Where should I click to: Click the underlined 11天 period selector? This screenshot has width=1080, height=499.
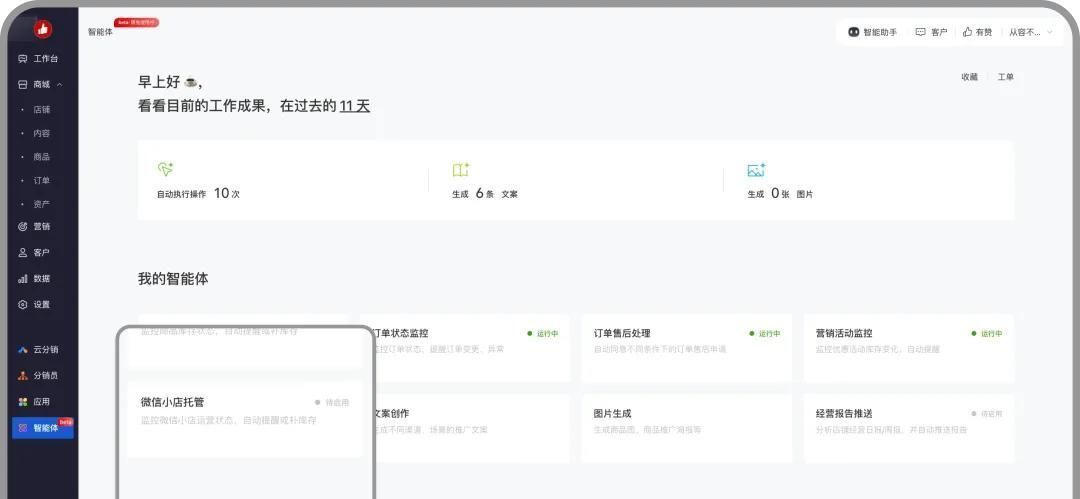(x=355, y=106)
